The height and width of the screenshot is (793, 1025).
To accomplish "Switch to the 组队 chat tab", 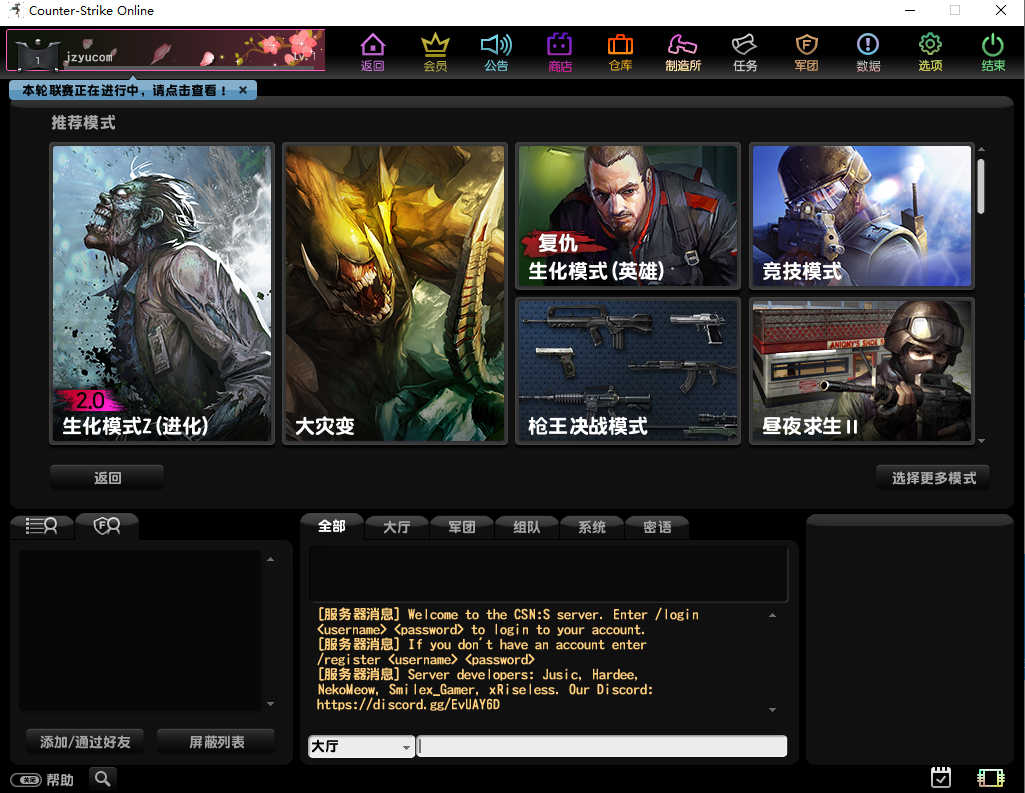I will point(527,527).
